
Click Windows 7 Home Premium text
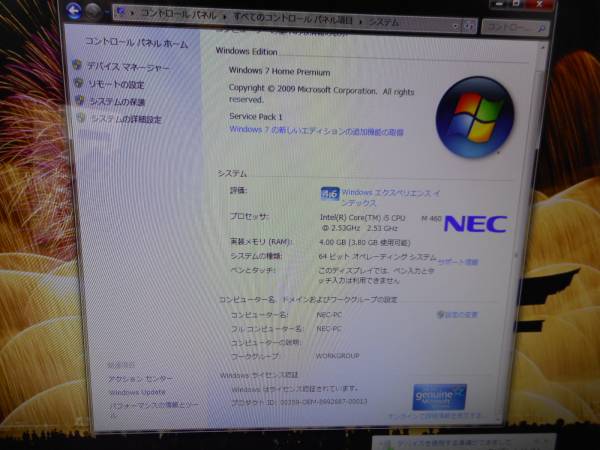click(x=279, y=71)
